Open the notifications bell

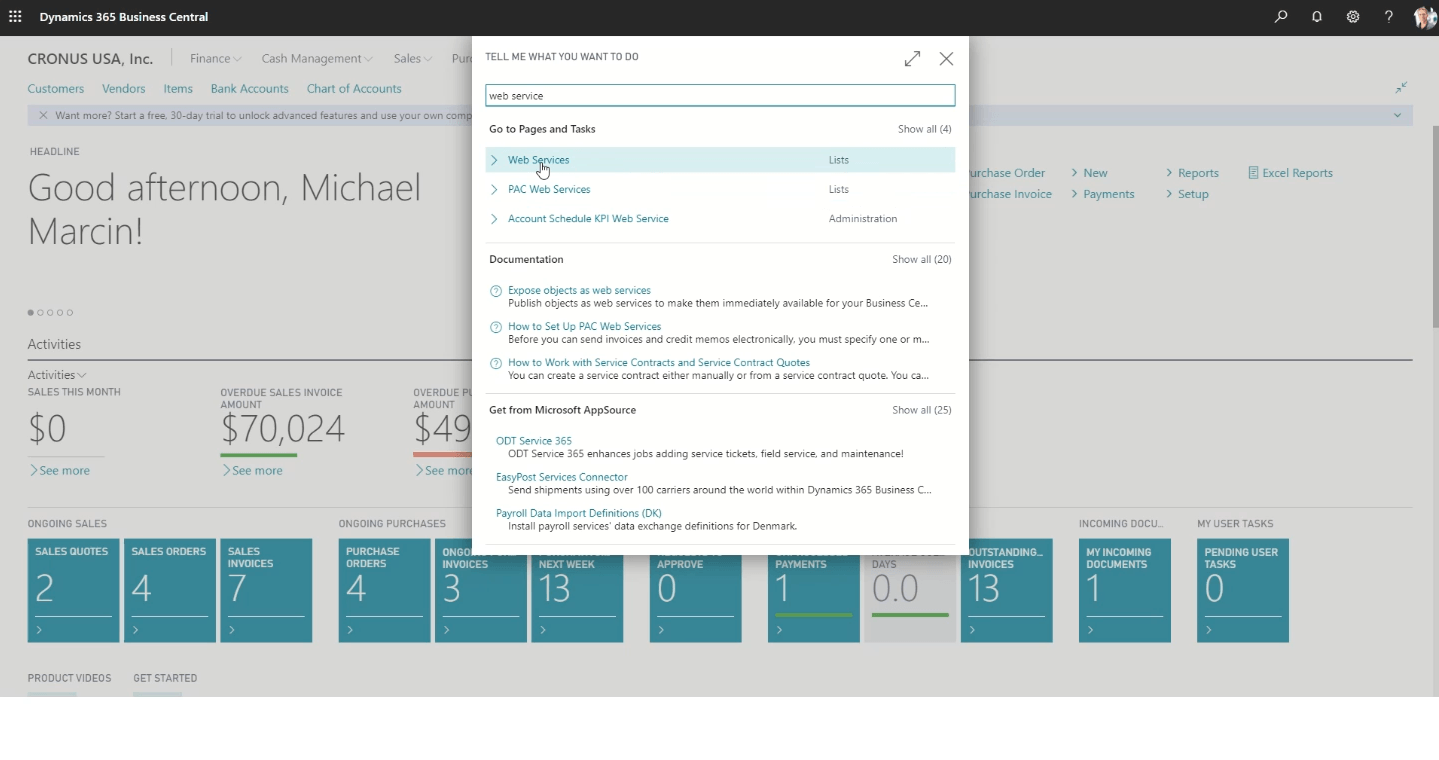tap(1317, 17)
